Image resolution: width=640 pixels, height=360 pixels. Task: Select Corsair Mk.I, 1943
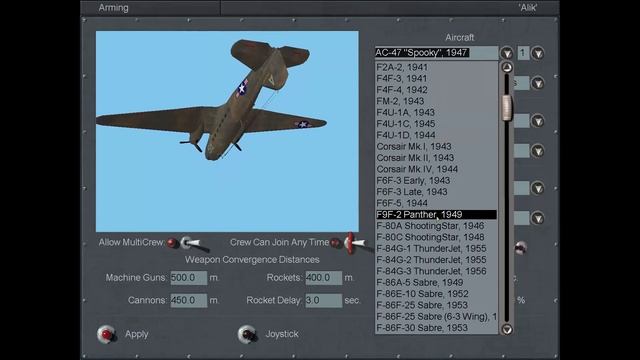tap(436, 147)
